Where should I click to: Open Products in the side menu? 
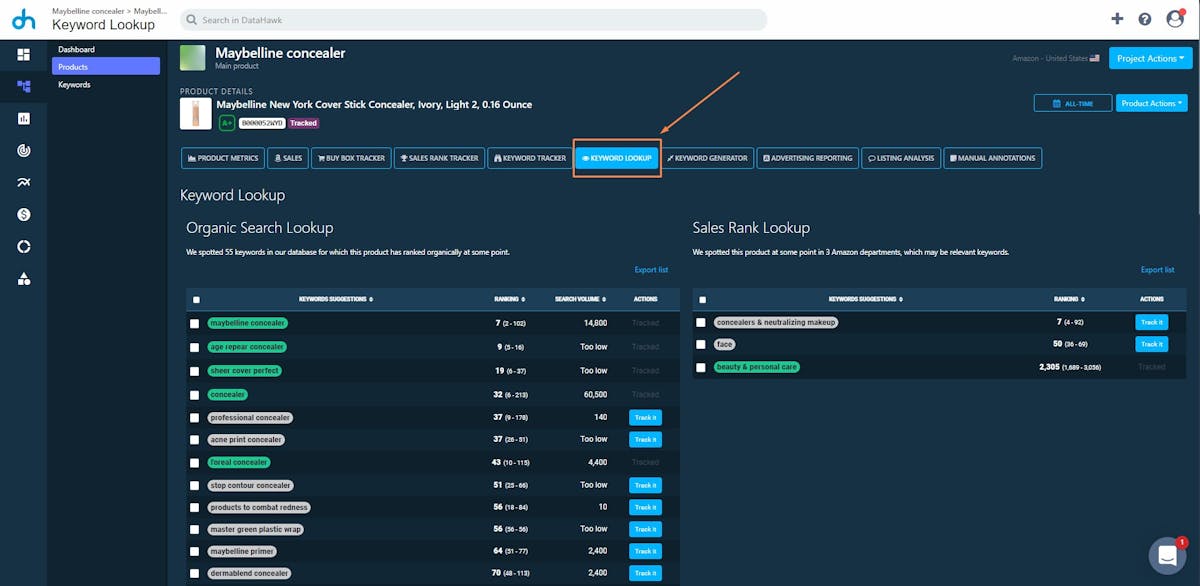pos(106,67)
